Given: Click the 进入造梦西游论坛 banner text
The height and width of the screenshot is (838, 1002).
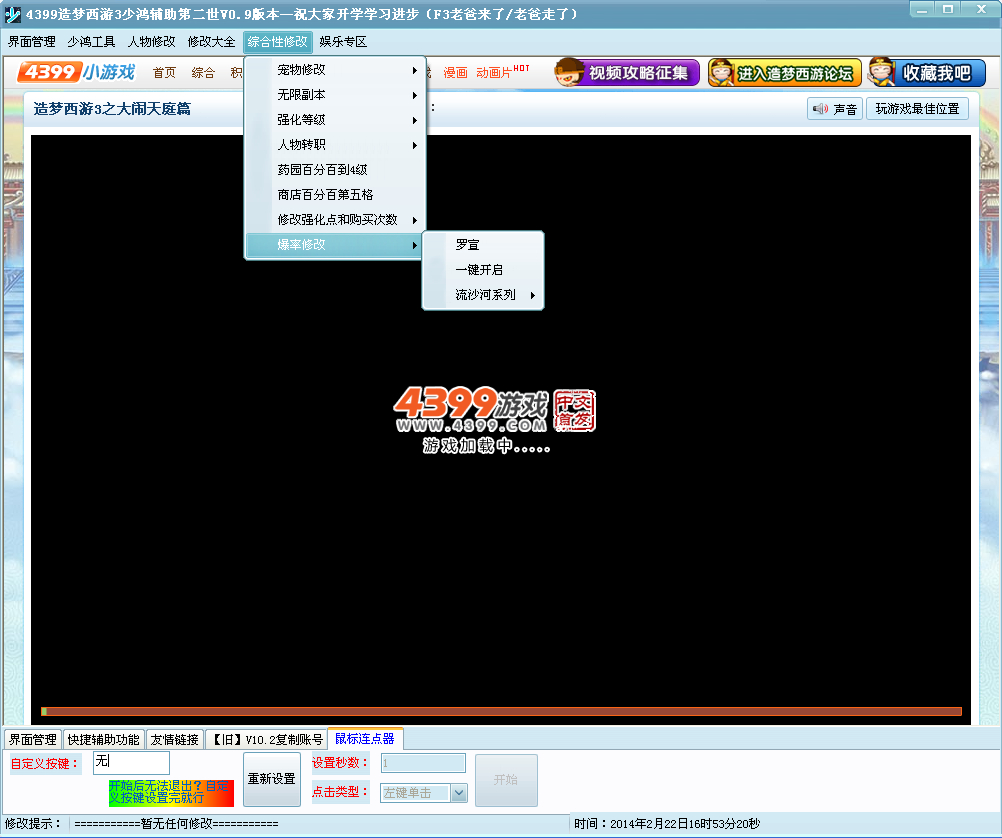Looking at the screenshot, I should 796,74.
